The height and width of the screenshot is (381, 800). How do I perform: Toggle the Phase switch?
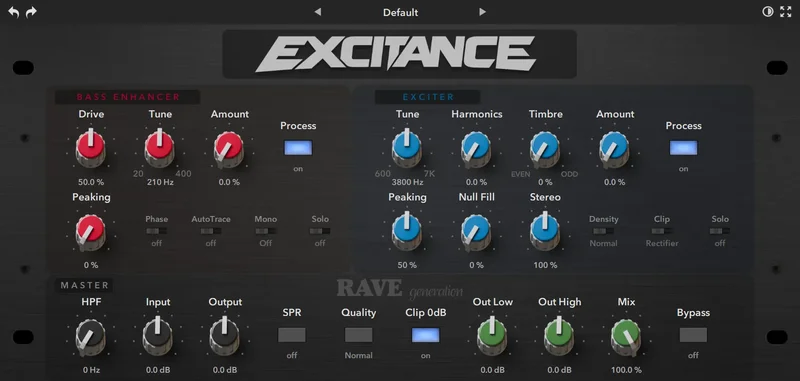pos(157,231)
